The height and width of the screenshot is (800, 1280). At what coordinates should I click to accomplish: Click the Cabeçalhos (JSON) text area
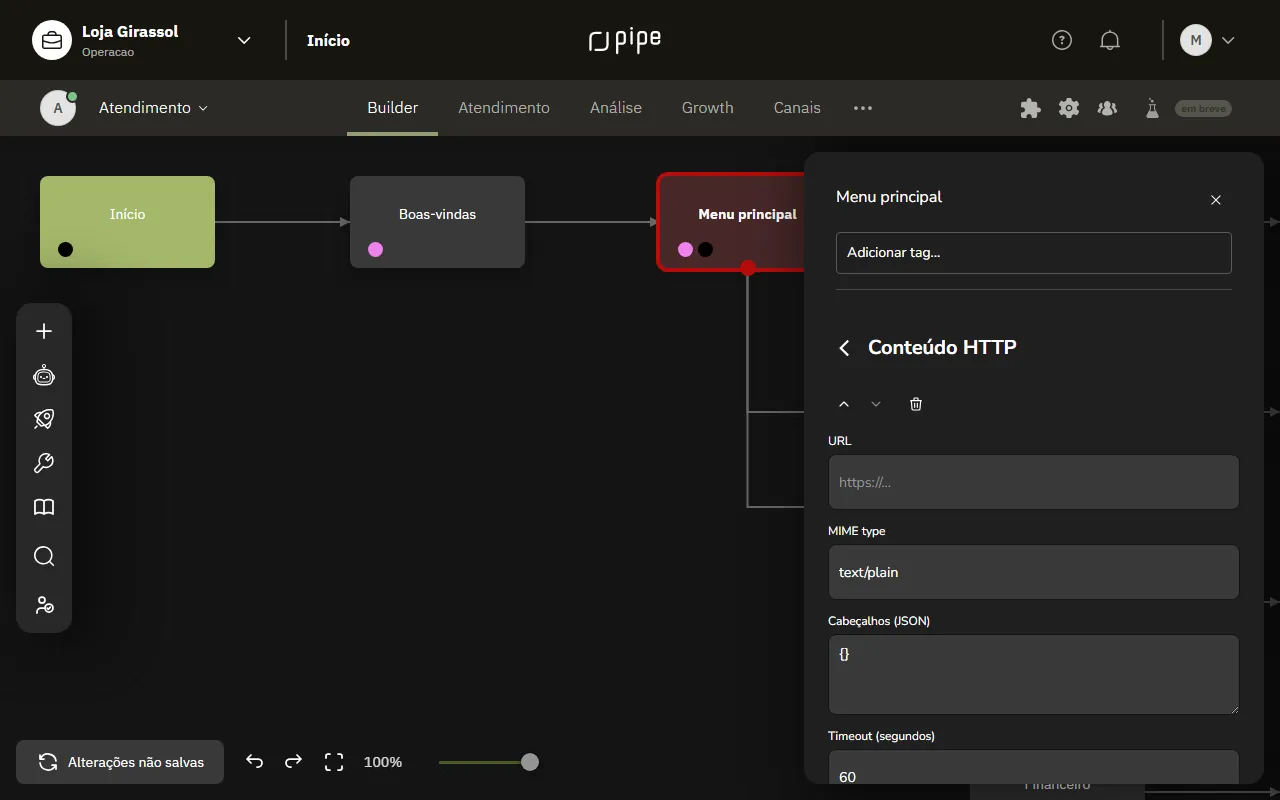[1034, 674]
